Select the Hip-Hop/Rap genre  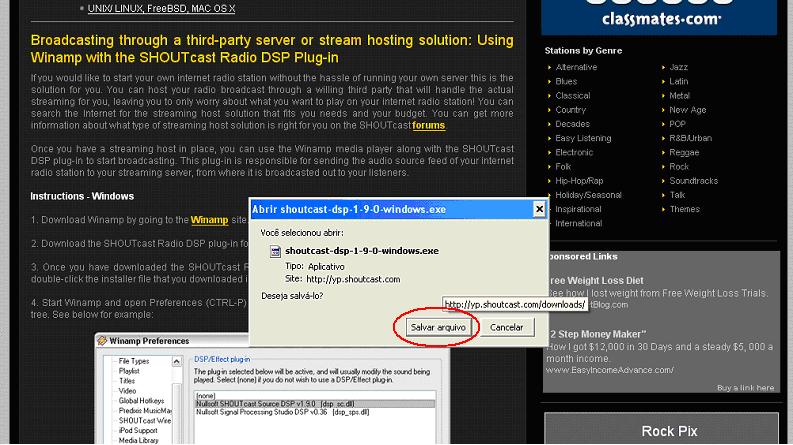point(579,180)
